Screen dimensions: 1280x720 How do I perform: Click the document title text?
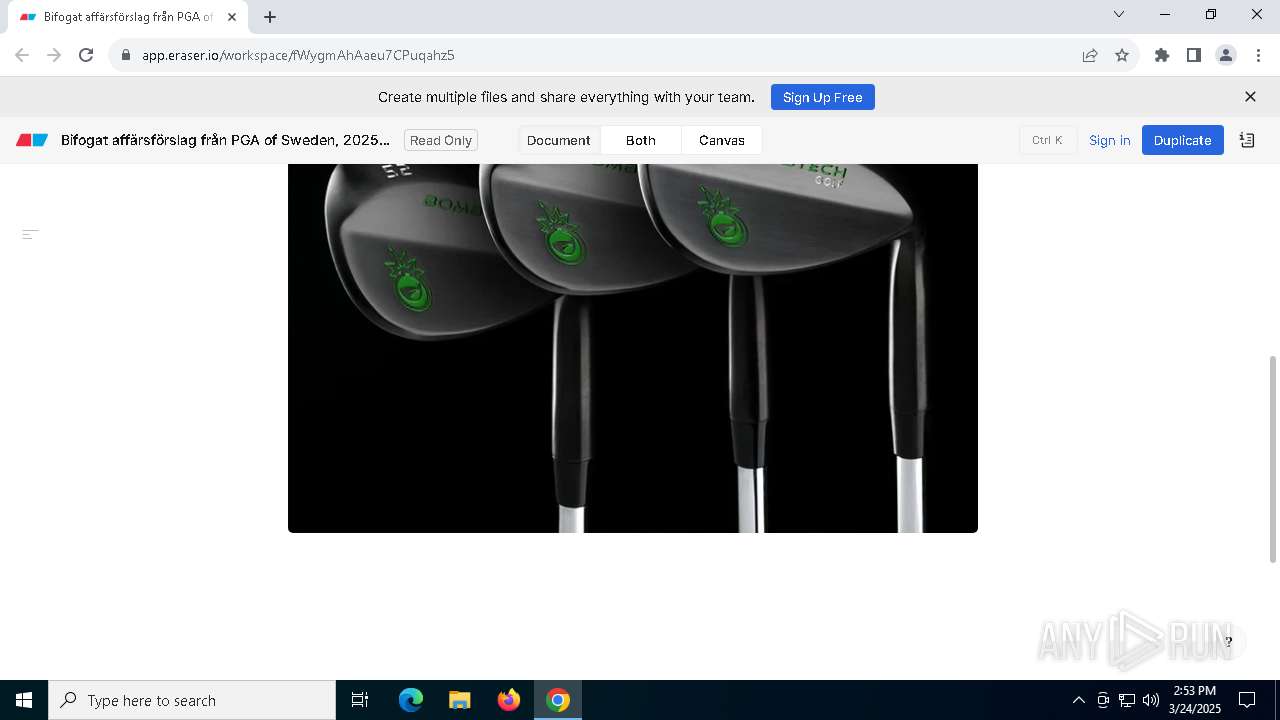pyautogui.click(x=225, y=140)
